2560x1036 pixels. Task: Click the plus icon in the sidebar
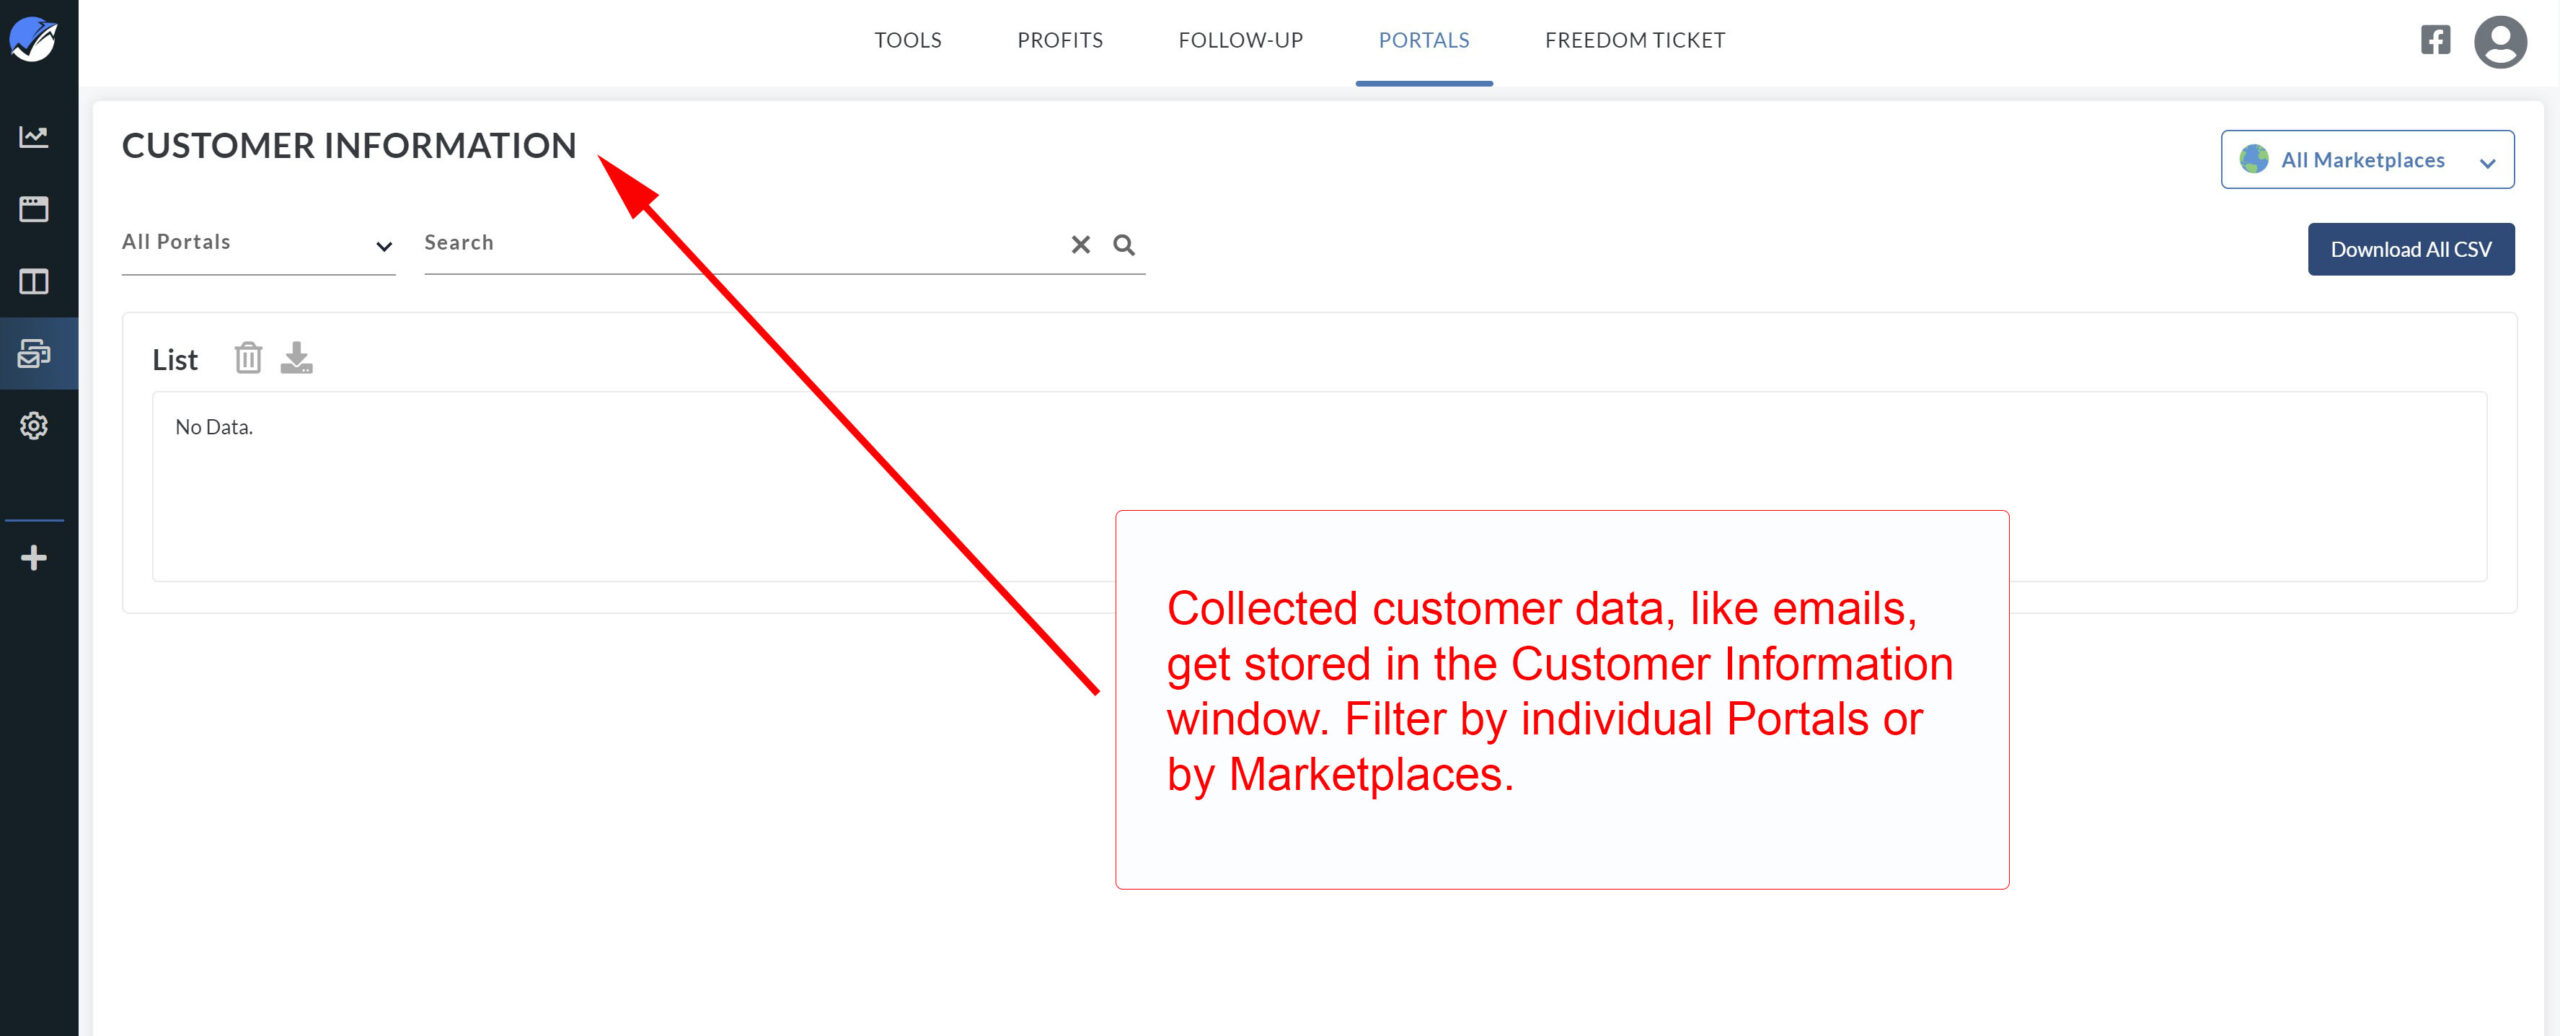tap(35, 558)
